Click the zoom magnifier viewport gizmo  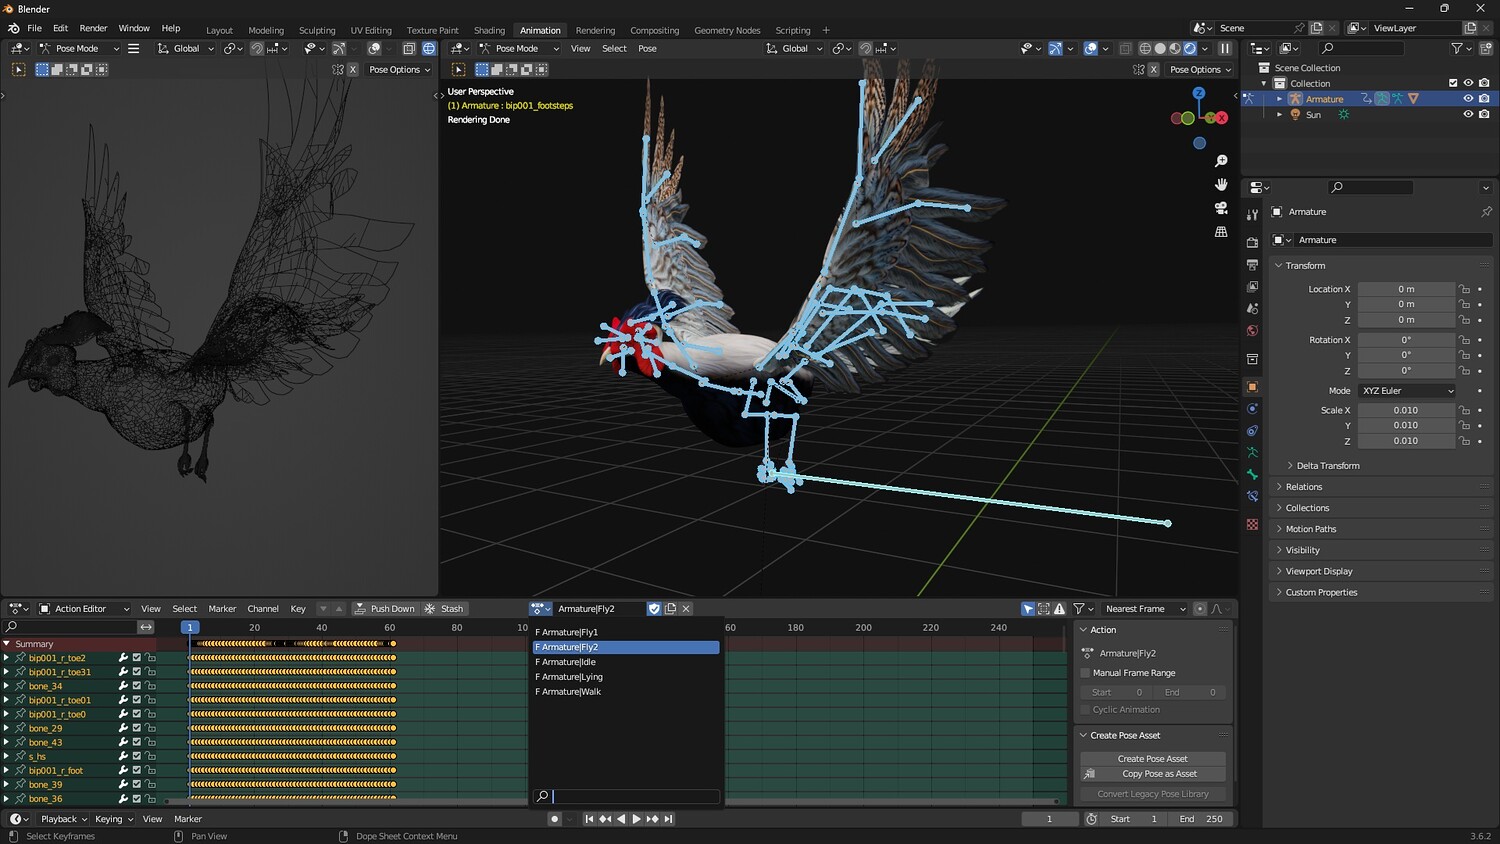(1221, 161)
